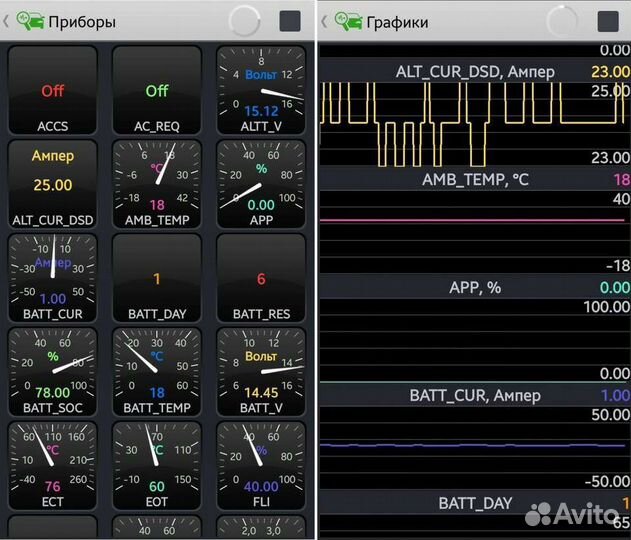Tap the green car icon beside Приборы
The image size is (631, 540).
tap(32, 21)
